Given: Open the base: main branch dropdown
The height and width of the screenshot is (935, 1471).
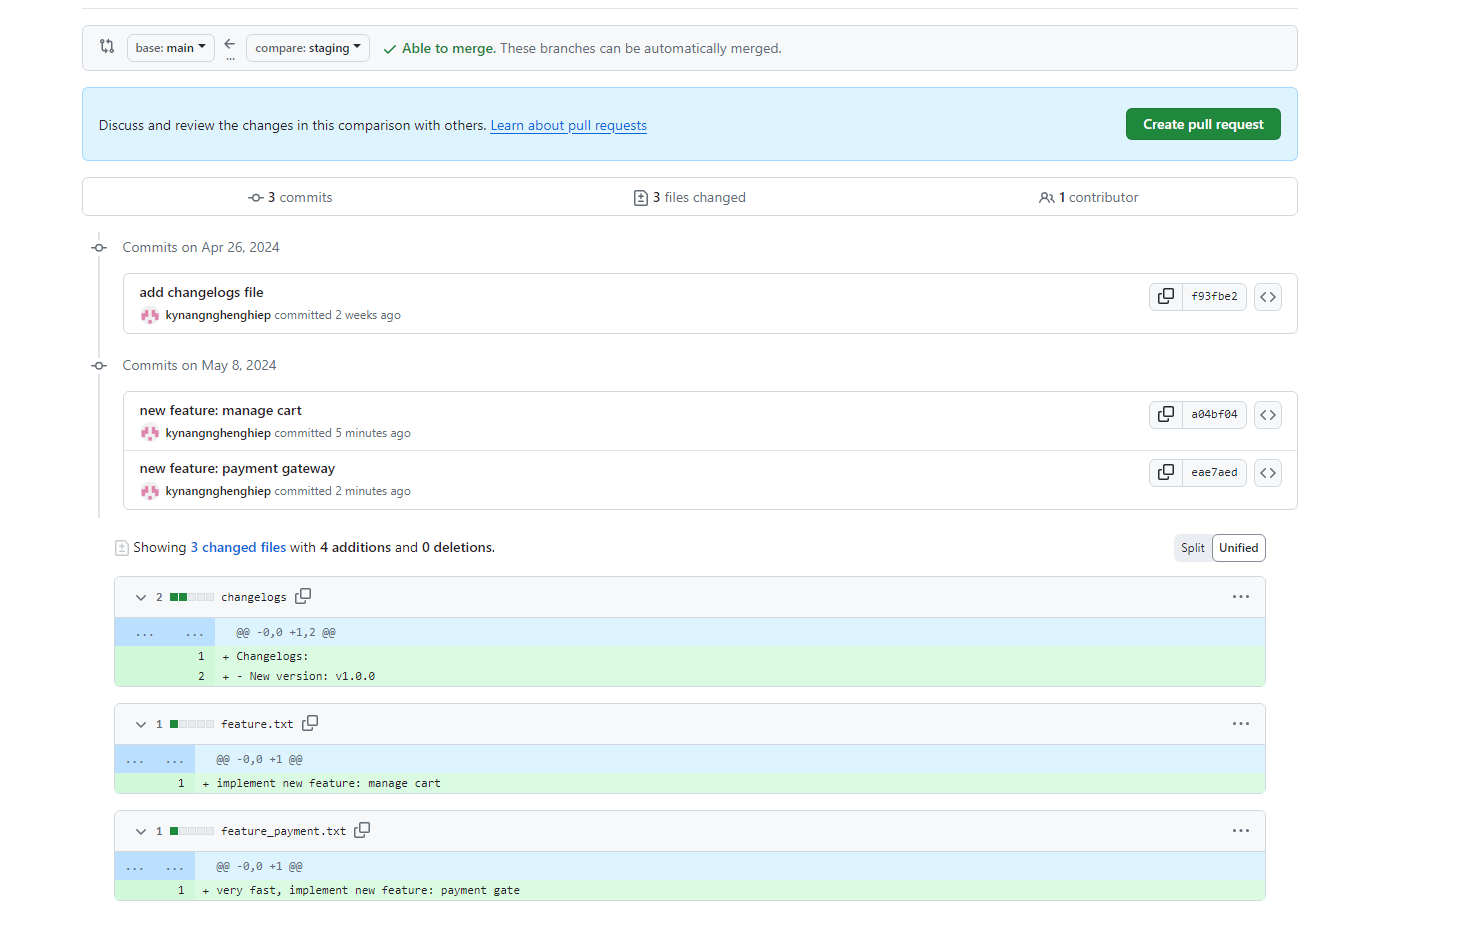Looking at the screenshot, I should (170, 48).
